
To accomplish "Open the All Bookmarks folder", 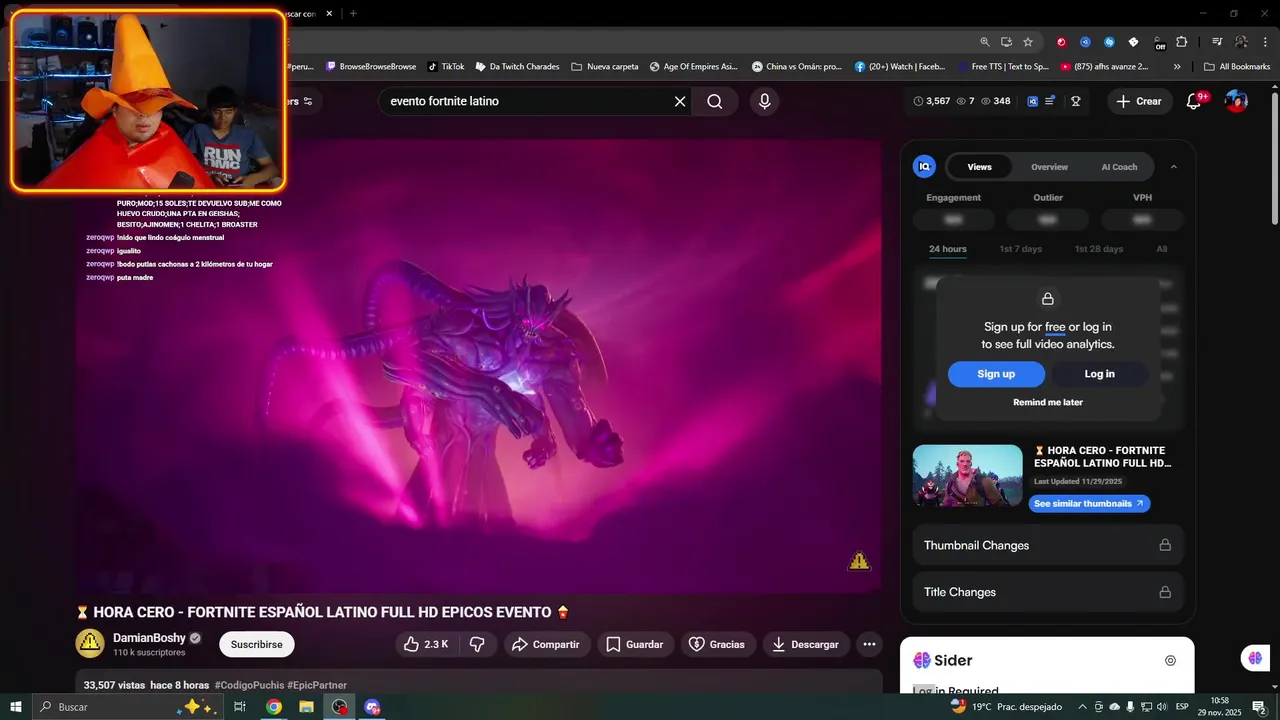I will [1237, 67].
